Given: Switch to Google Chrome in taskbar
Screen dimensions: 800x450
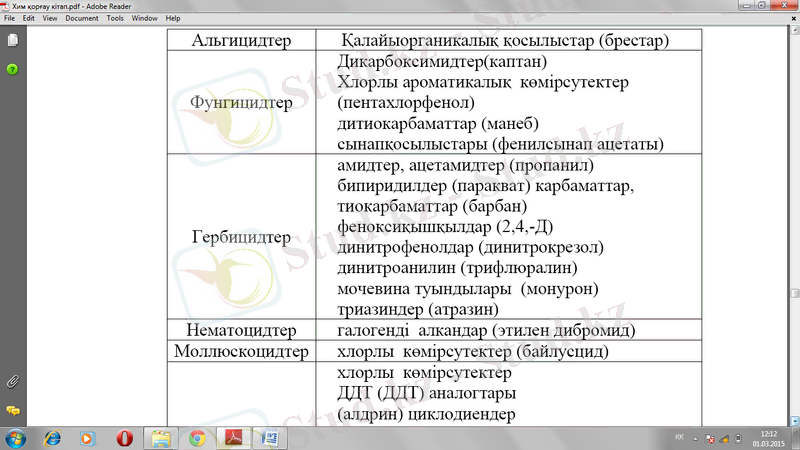Looking at the screenshot, I should (x=197, y=438).
